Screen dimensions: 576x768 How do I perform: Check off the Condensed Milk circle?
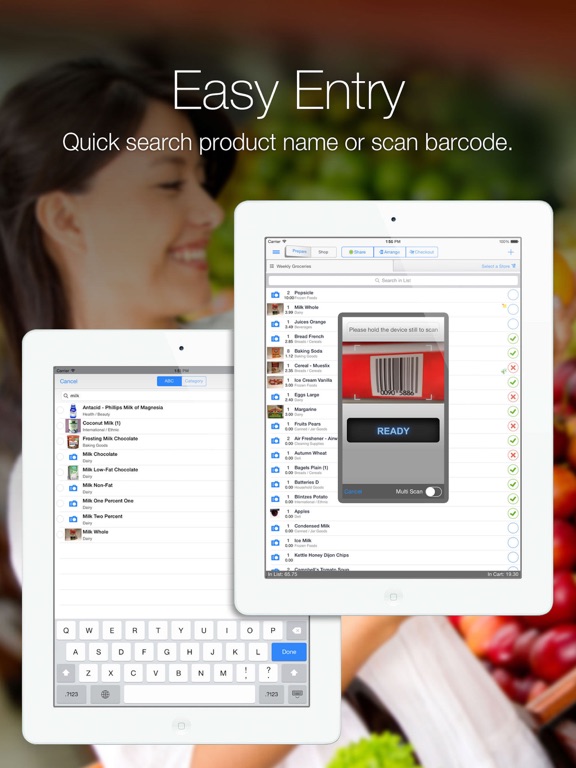click(512, 528)
